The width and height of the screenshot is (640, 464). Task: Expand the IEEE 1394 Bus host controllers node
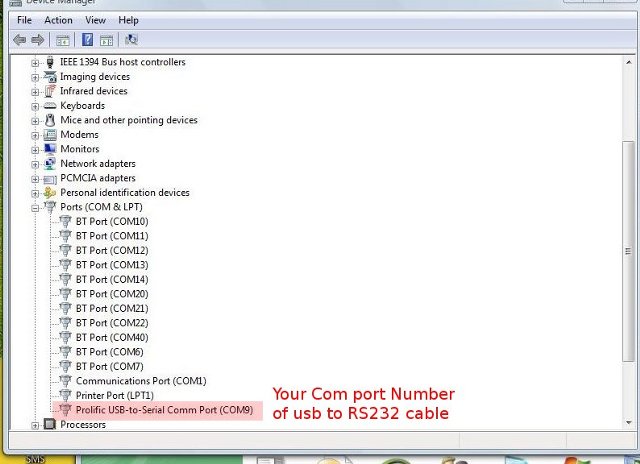[x=36, y=62]
